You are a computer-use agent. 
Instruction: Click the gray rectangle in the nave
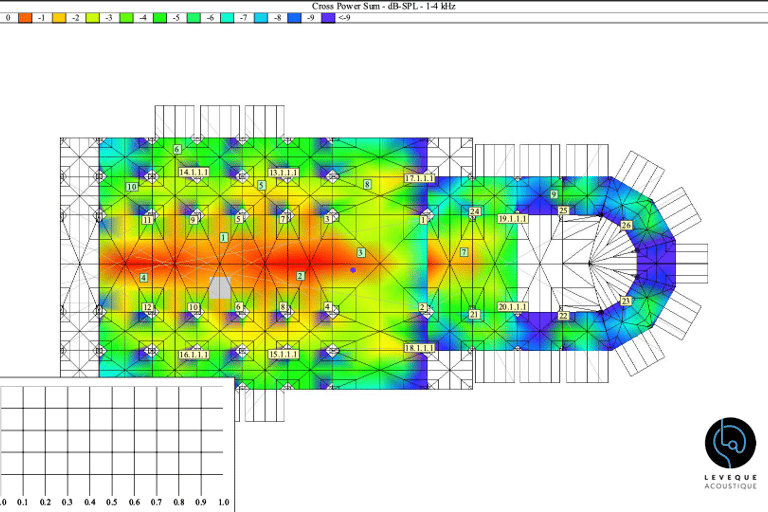point(220,288)
